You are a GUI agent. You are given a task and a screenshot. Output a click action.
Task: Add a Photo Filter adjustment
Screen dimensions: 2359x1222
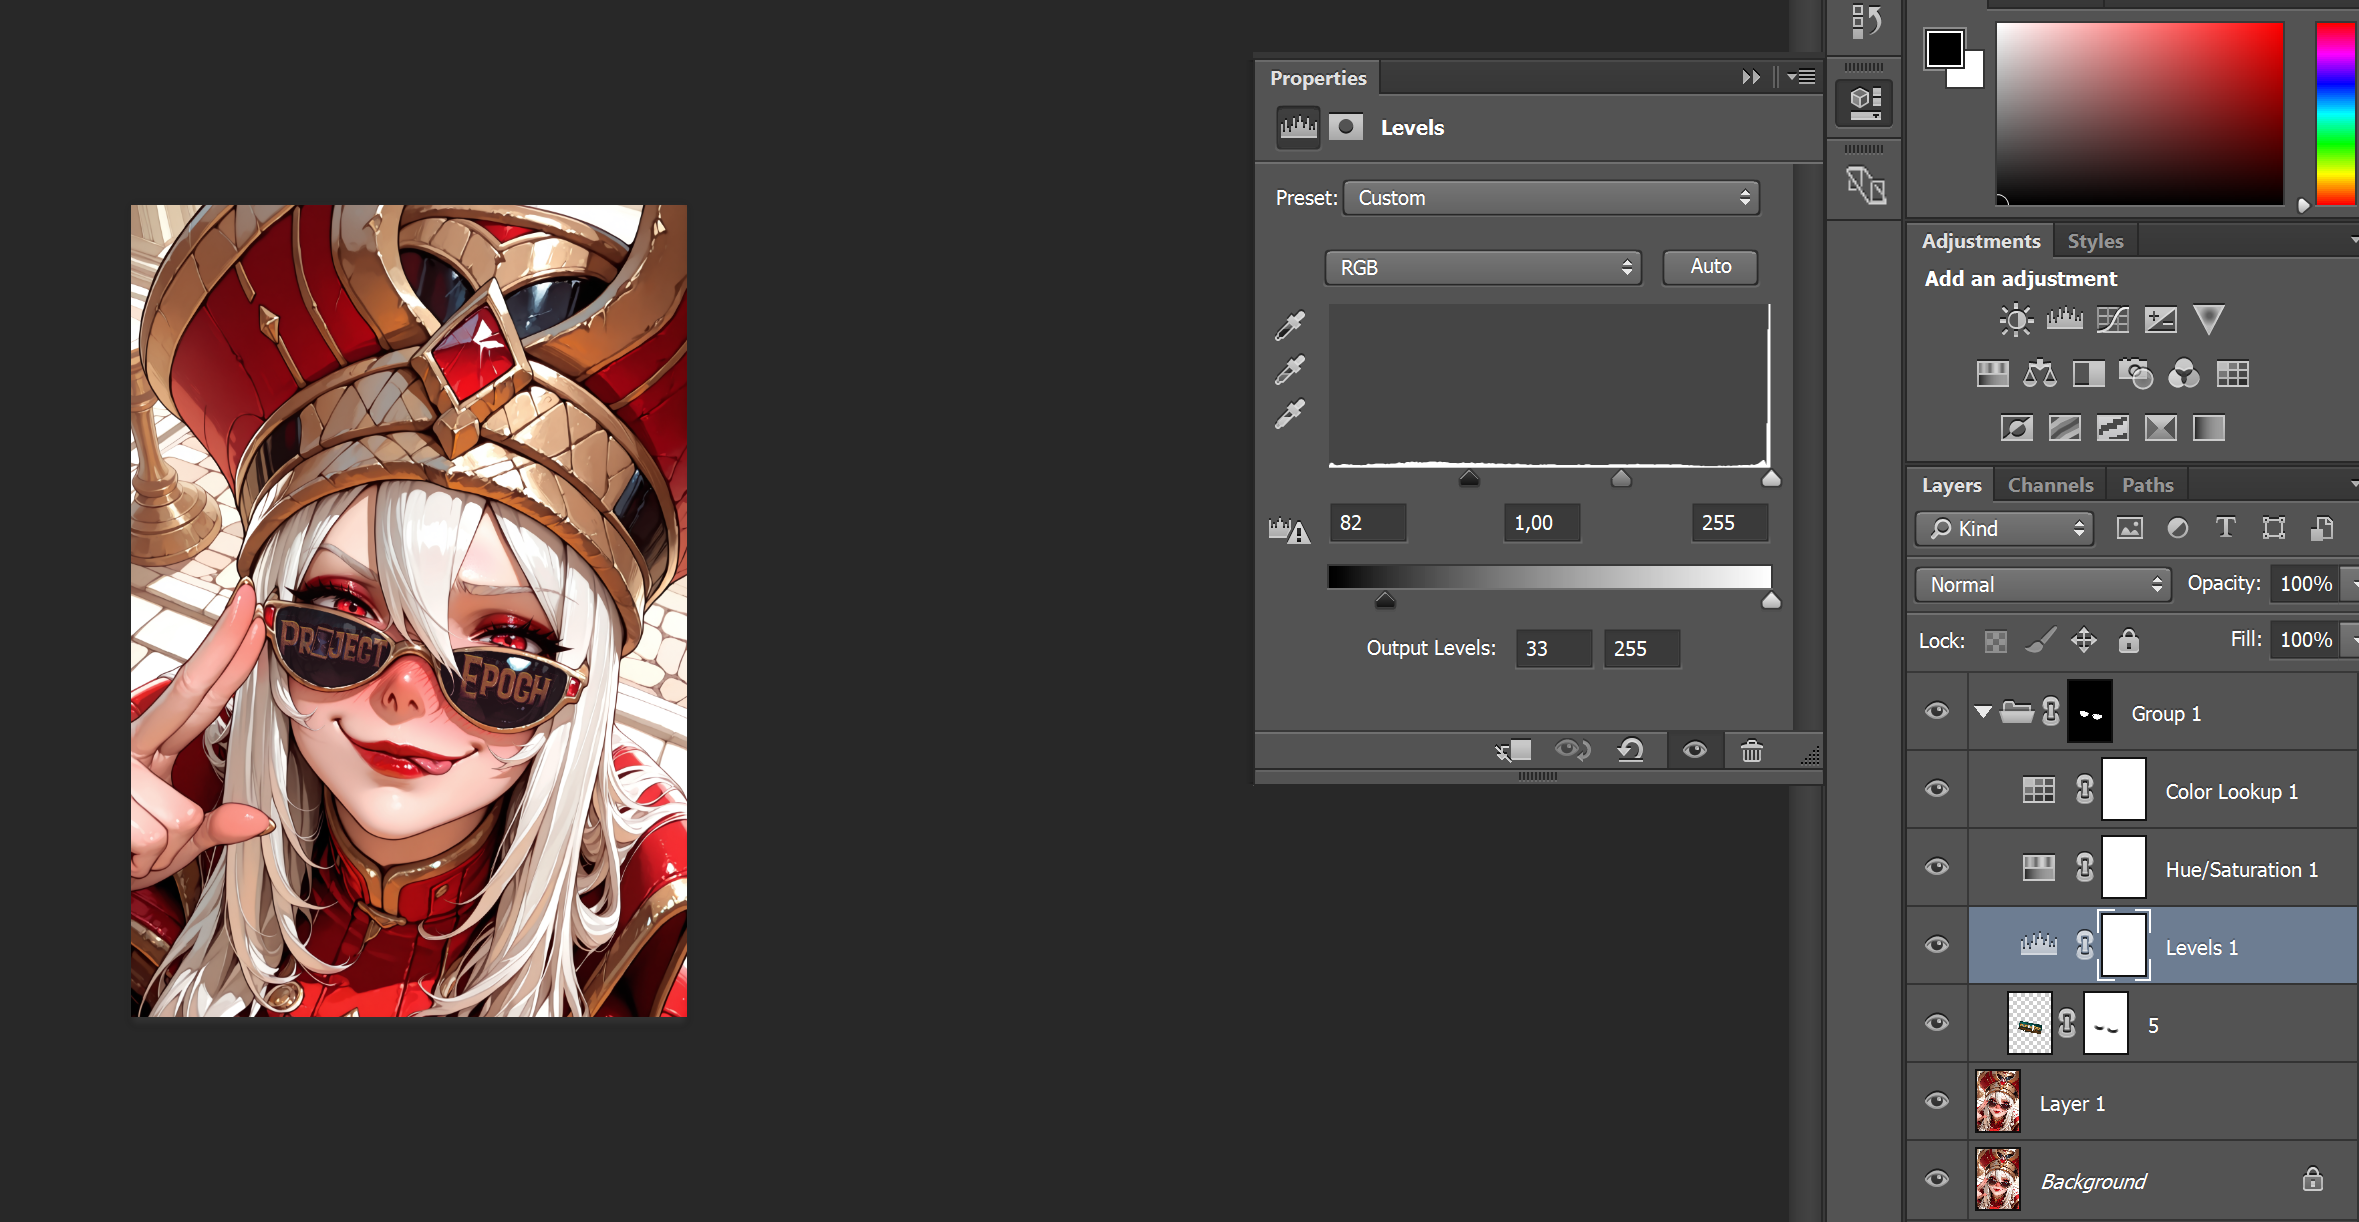pyautogui.click(x=2136, y=374)
